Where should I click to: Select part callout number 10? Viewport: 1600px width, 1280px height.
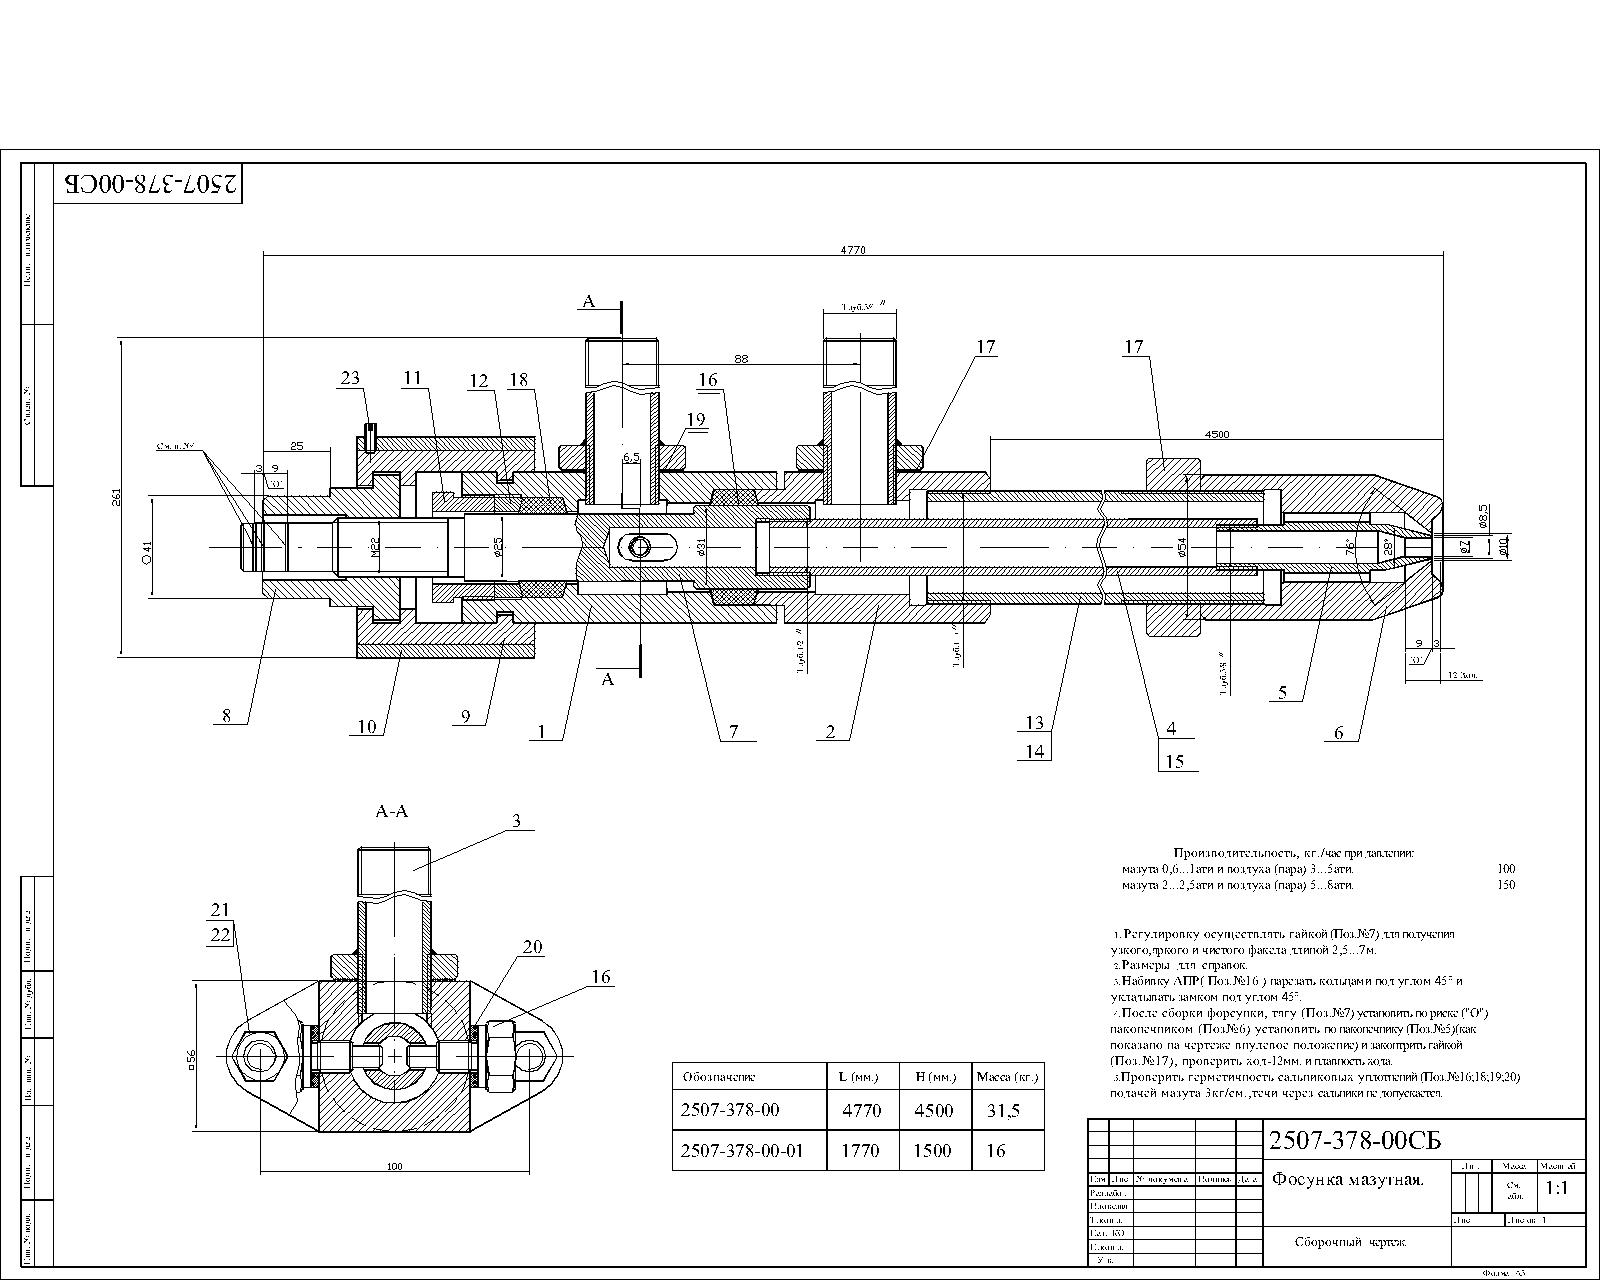point(367,726)
